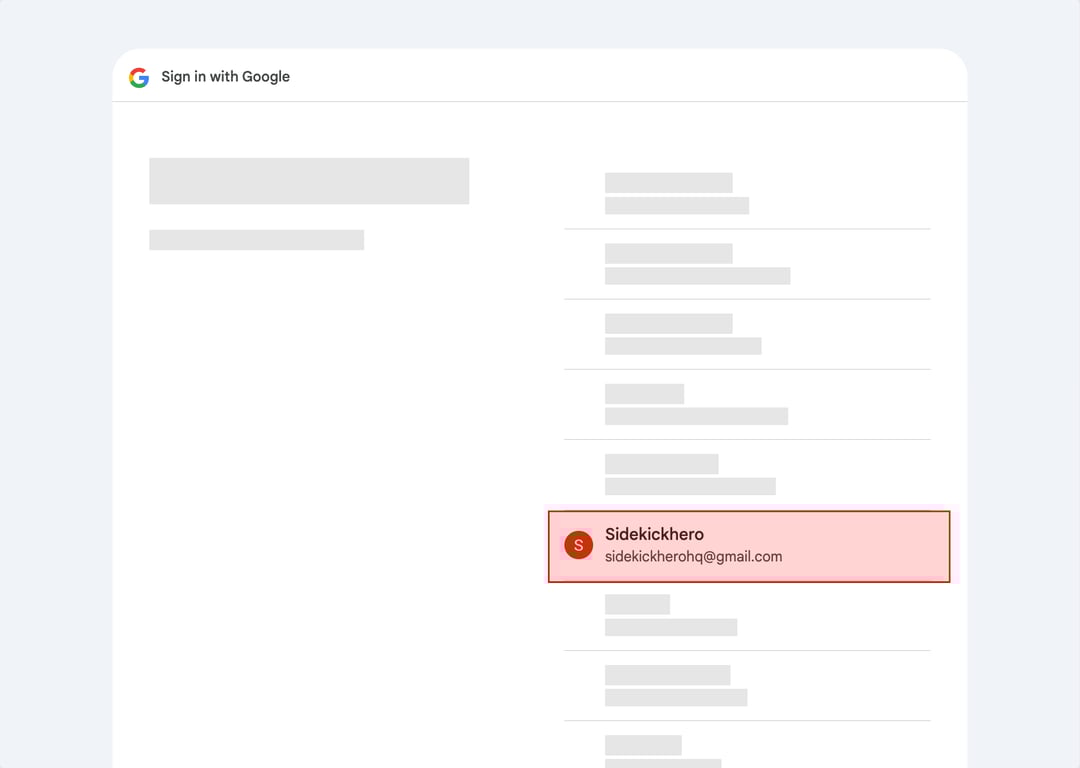
Task: Click the email placeholder of the third account
Action: click(683, 346)
